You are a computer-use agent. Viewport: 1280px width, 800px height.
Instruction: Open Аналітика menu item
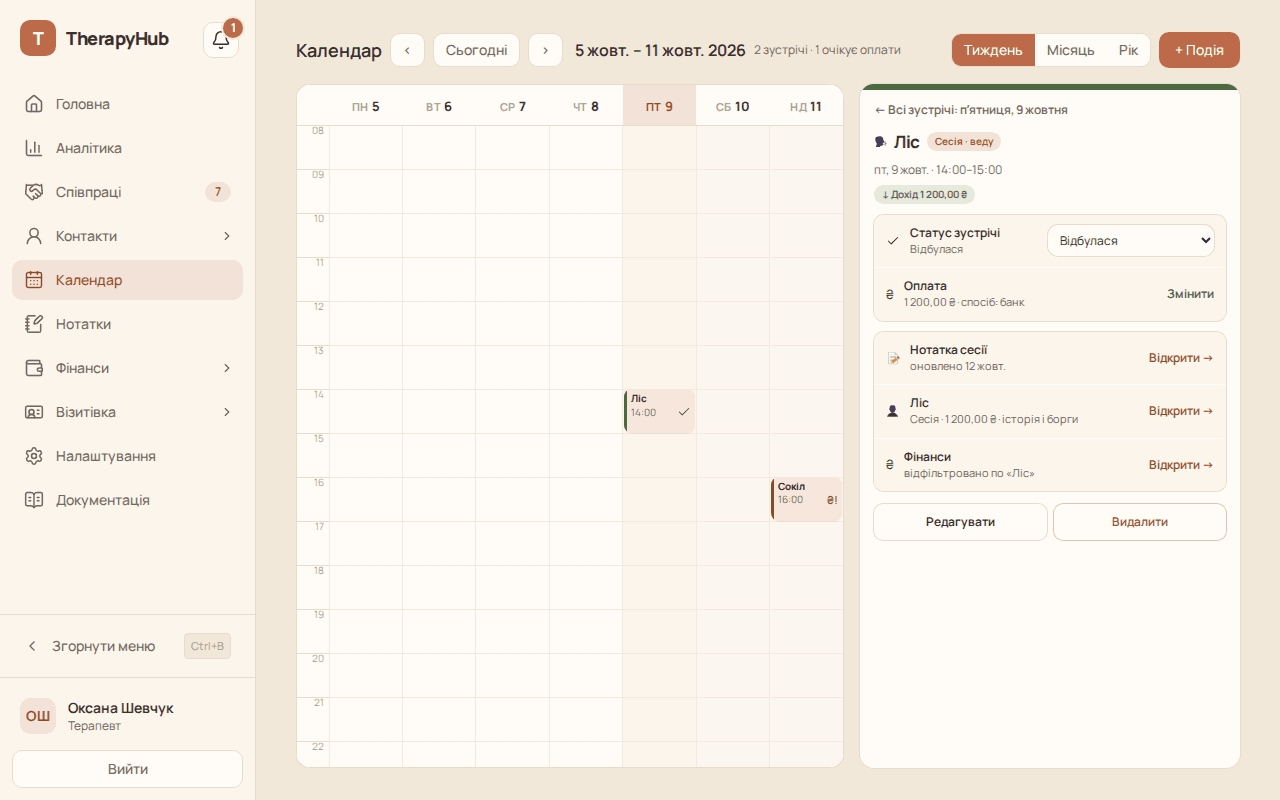pyautogui.click(x=128, y=148)
